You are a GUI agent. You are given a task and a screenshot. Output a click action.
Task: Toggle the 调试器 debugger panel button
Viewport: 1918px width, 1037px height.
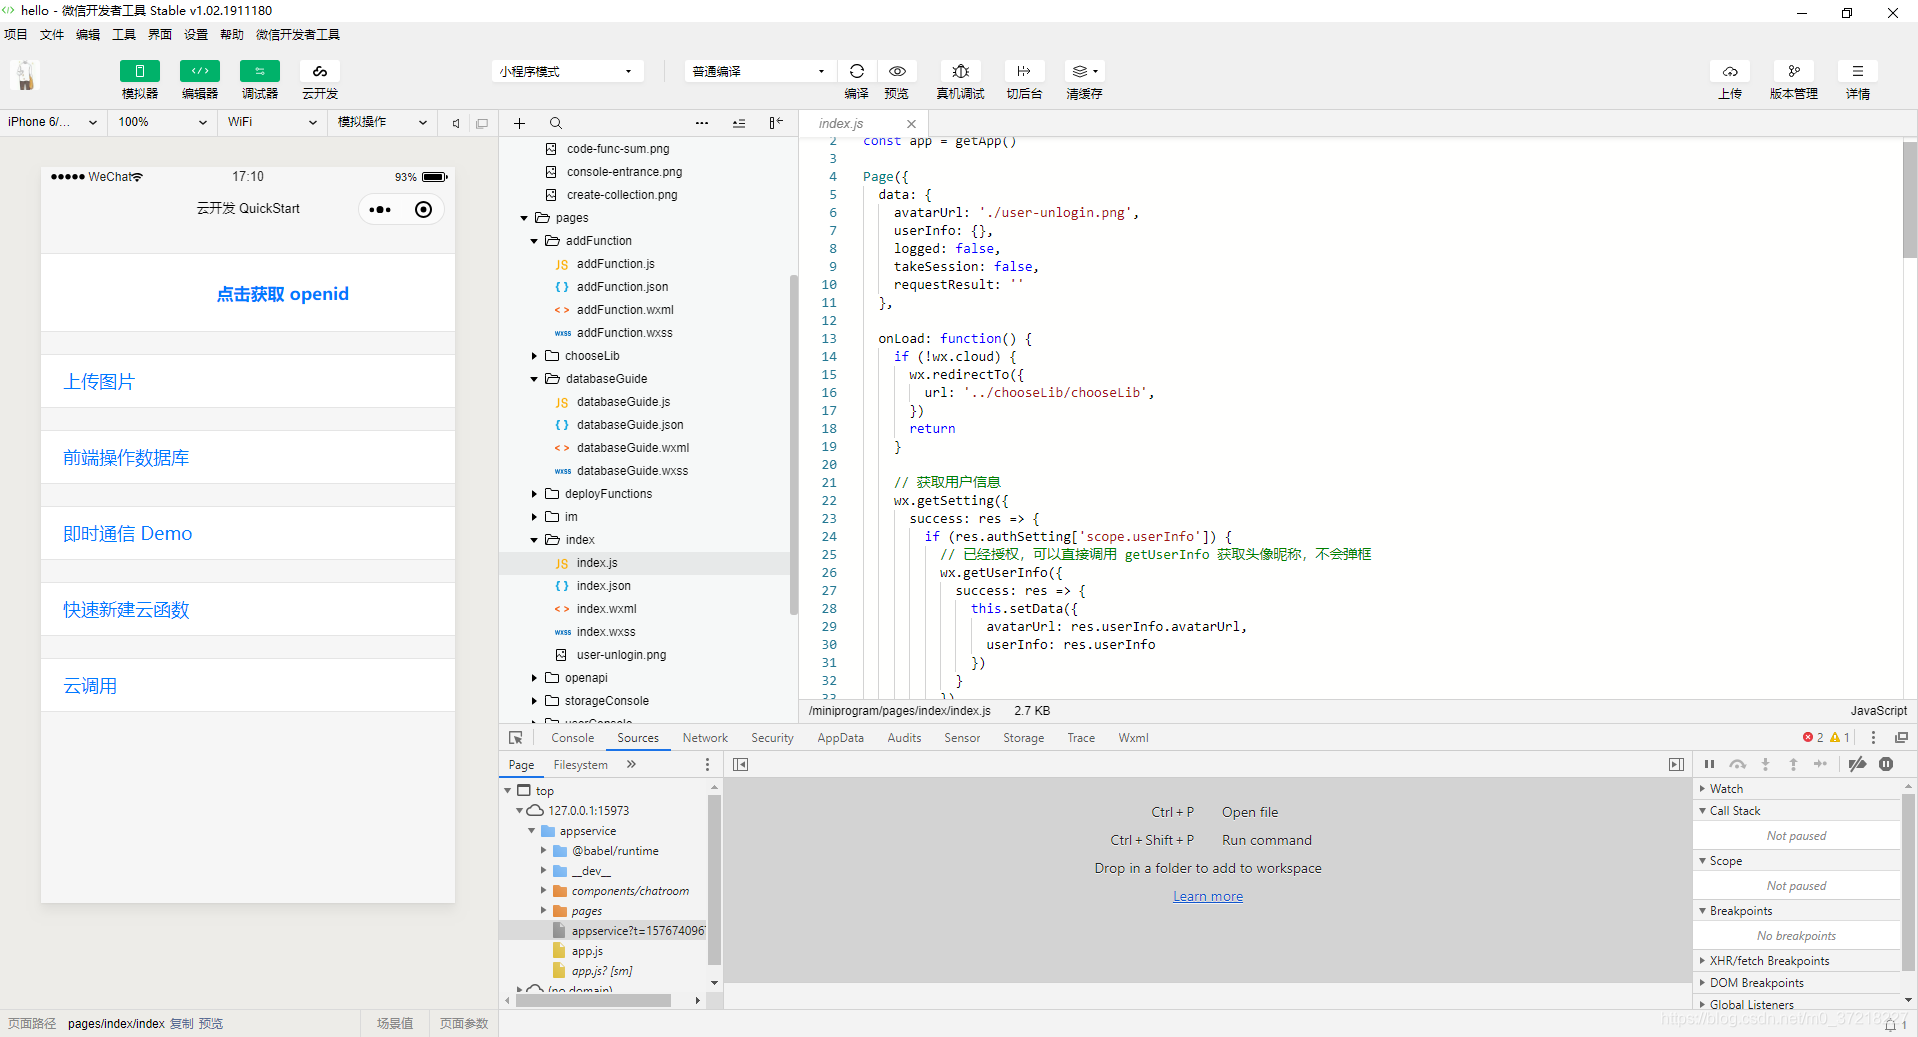[260, 71]
